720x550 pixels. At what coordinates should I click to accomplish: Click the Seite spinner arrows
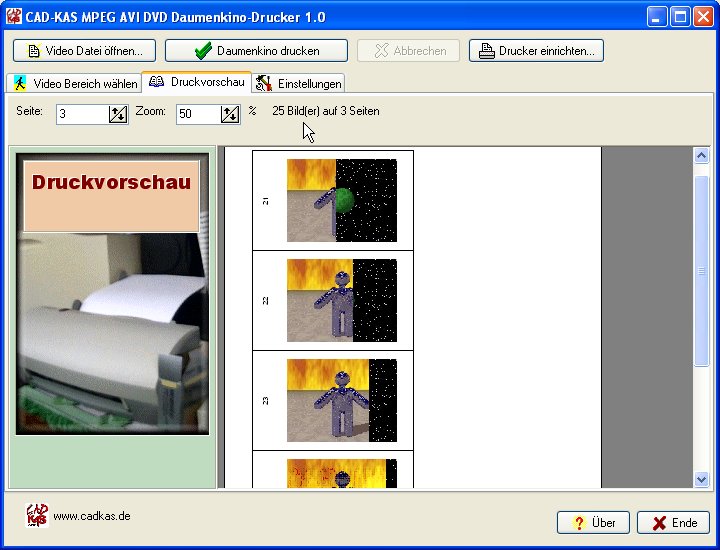[x=118, y=114]
